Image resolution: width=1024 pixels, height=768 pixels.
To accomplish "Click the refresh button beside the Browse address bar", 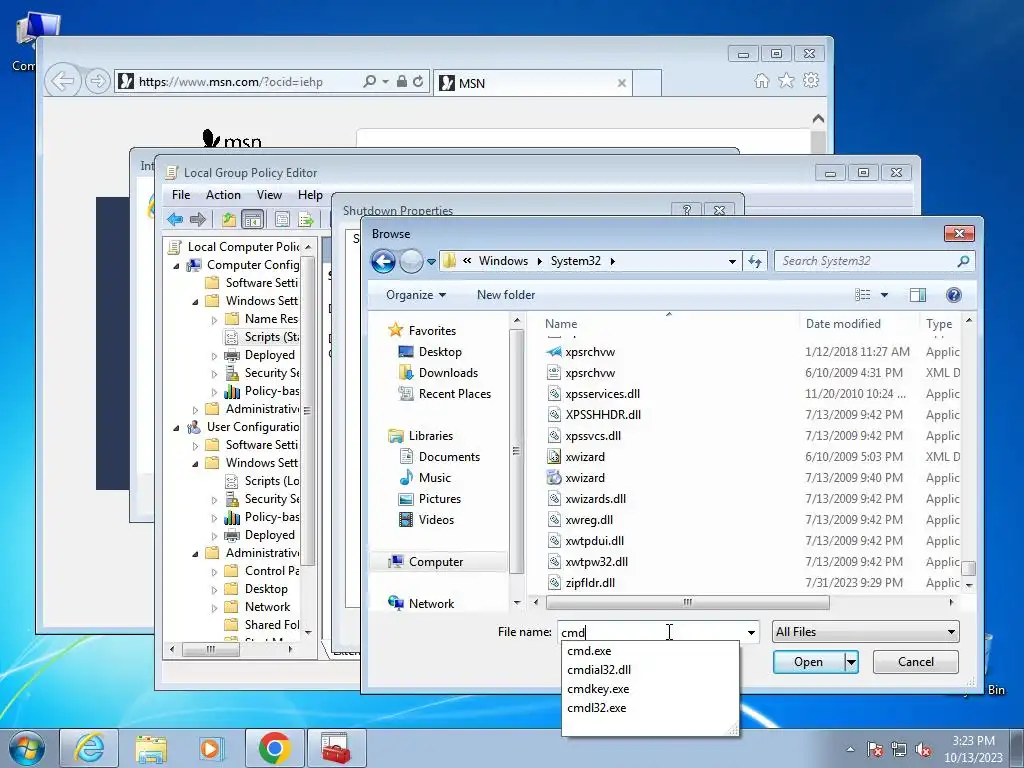I will tap(755, 261).
